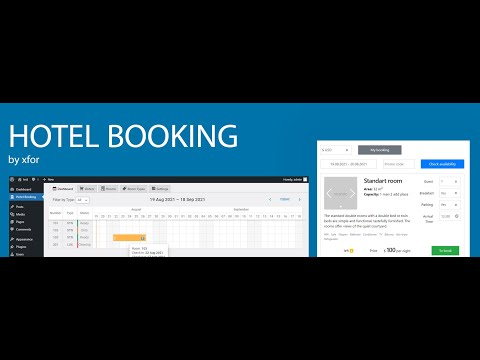Switch to the plugin Dashboard tab
The width and height of the screenshot is (480, 360).
point(63,189)
